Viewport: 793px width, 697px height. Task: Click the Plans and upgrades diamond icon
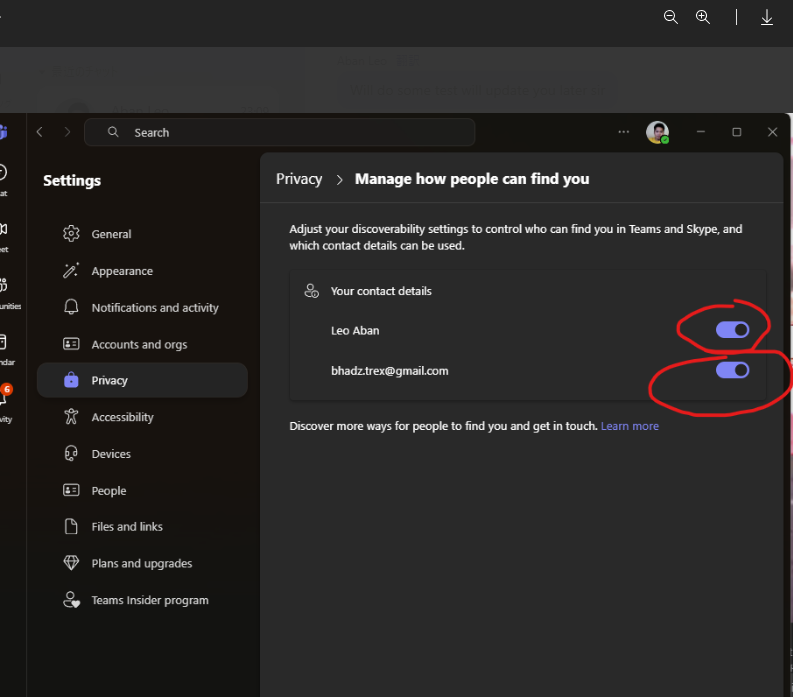pos(71,563)
